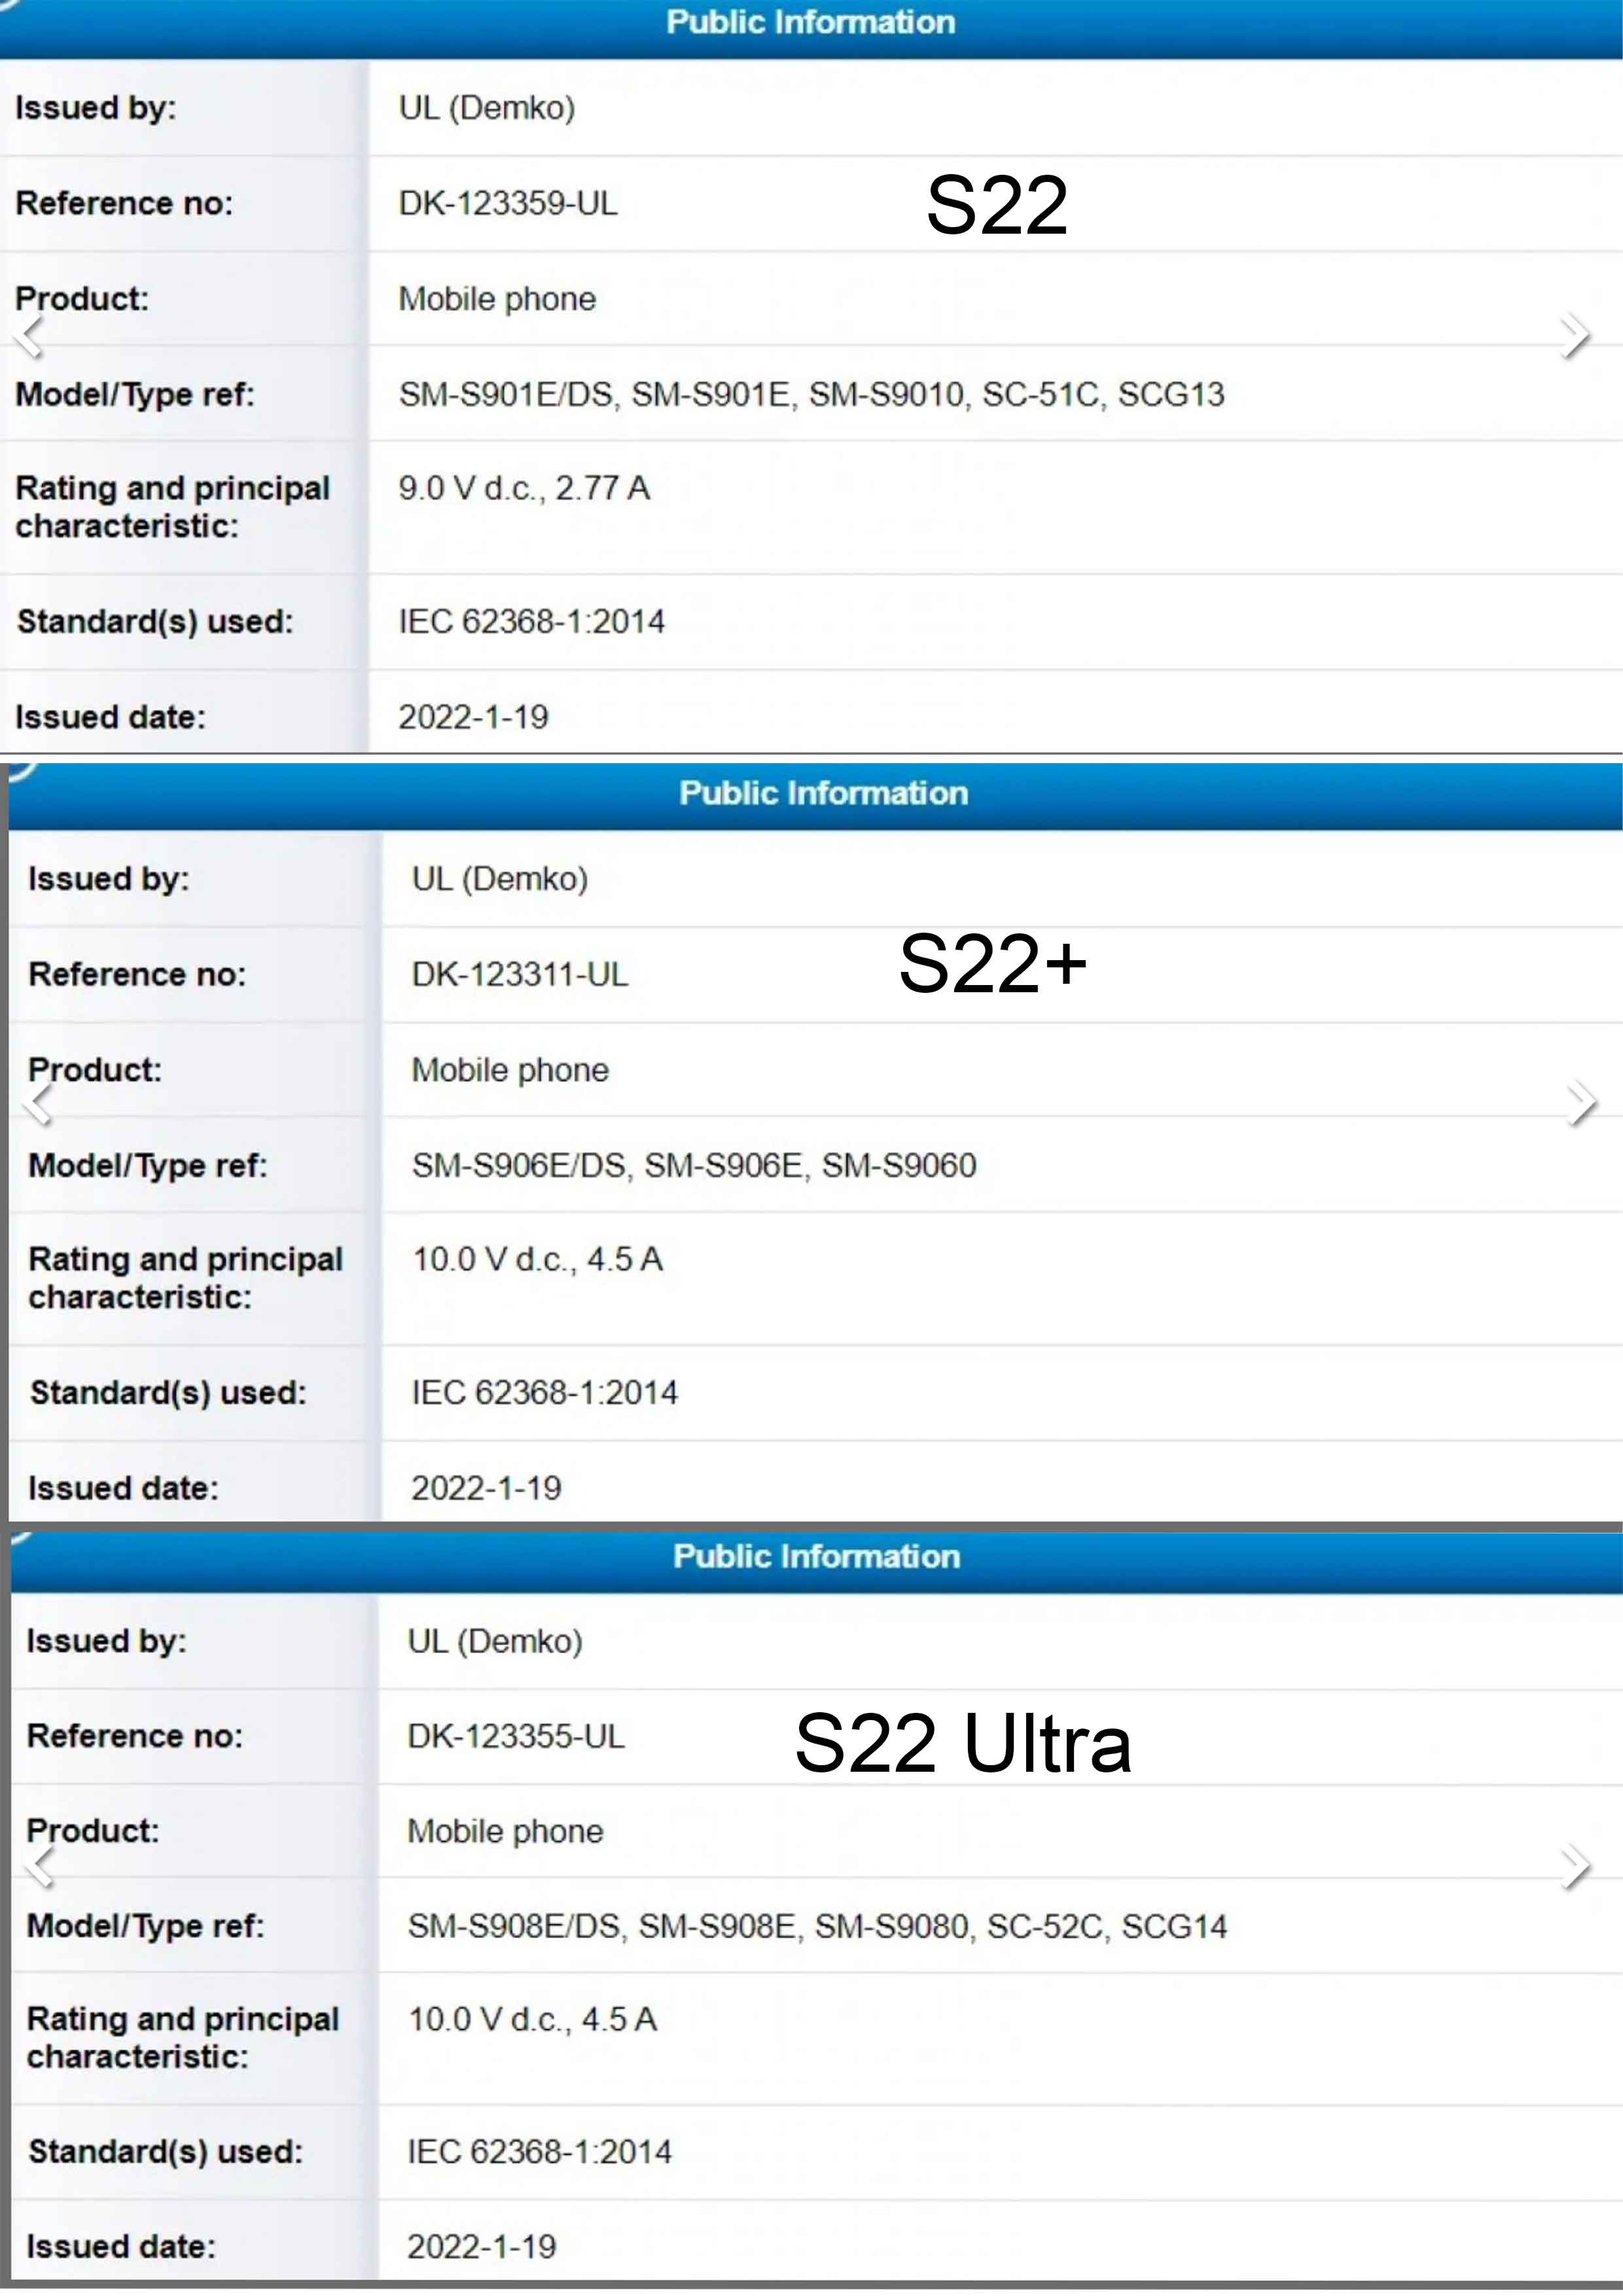Select reference number DK-123311-UL
This screenshot has width=1623, height=2296.
520,974
